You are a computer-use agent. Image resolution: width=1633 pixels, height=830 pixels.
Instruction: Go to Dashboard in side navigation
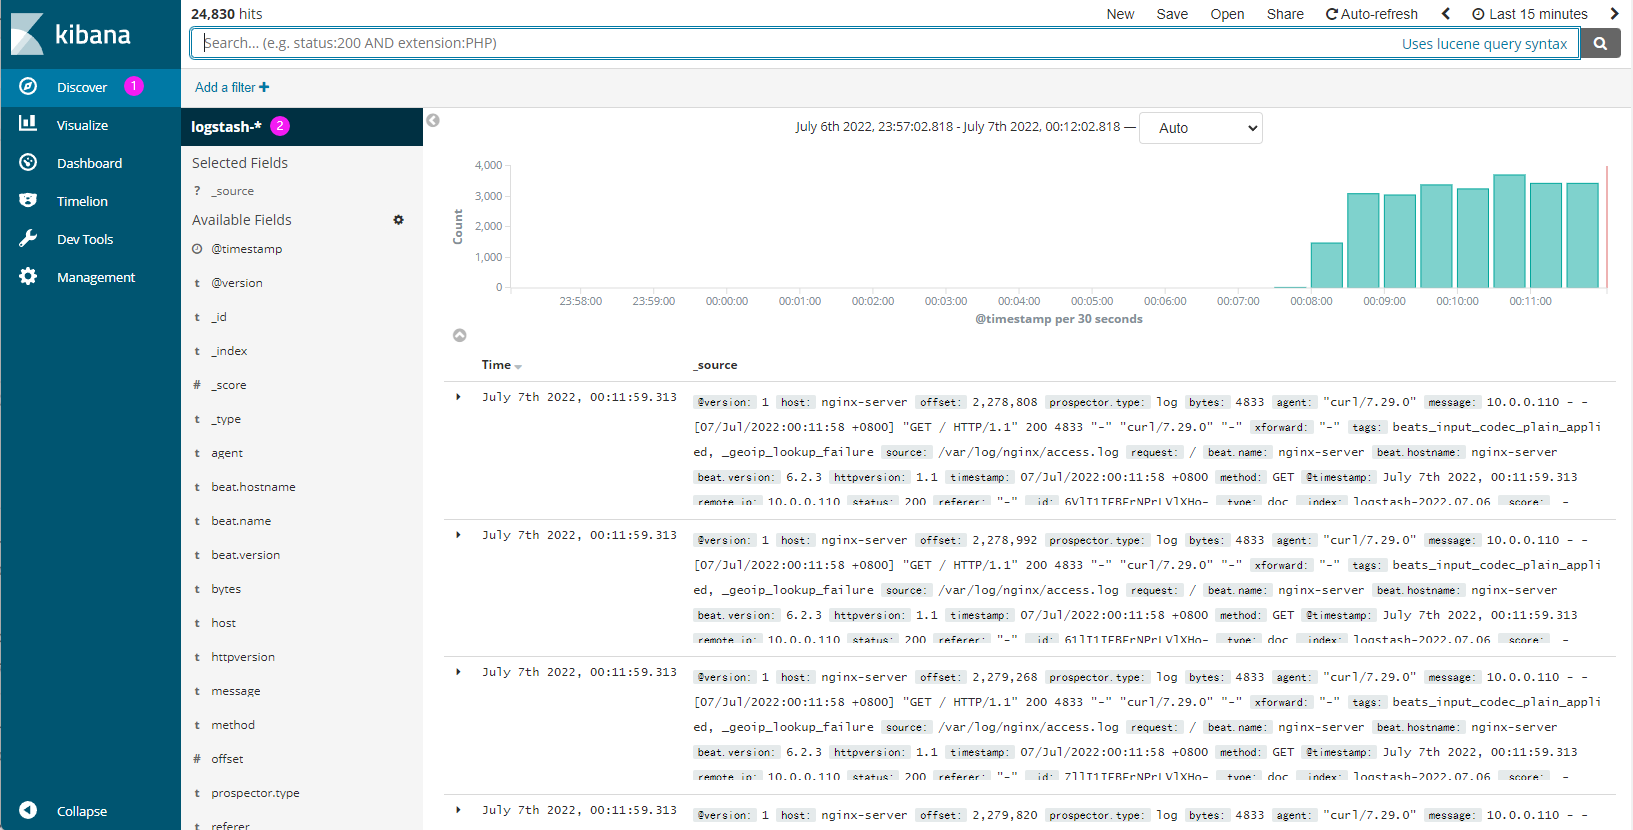(89, 163)
